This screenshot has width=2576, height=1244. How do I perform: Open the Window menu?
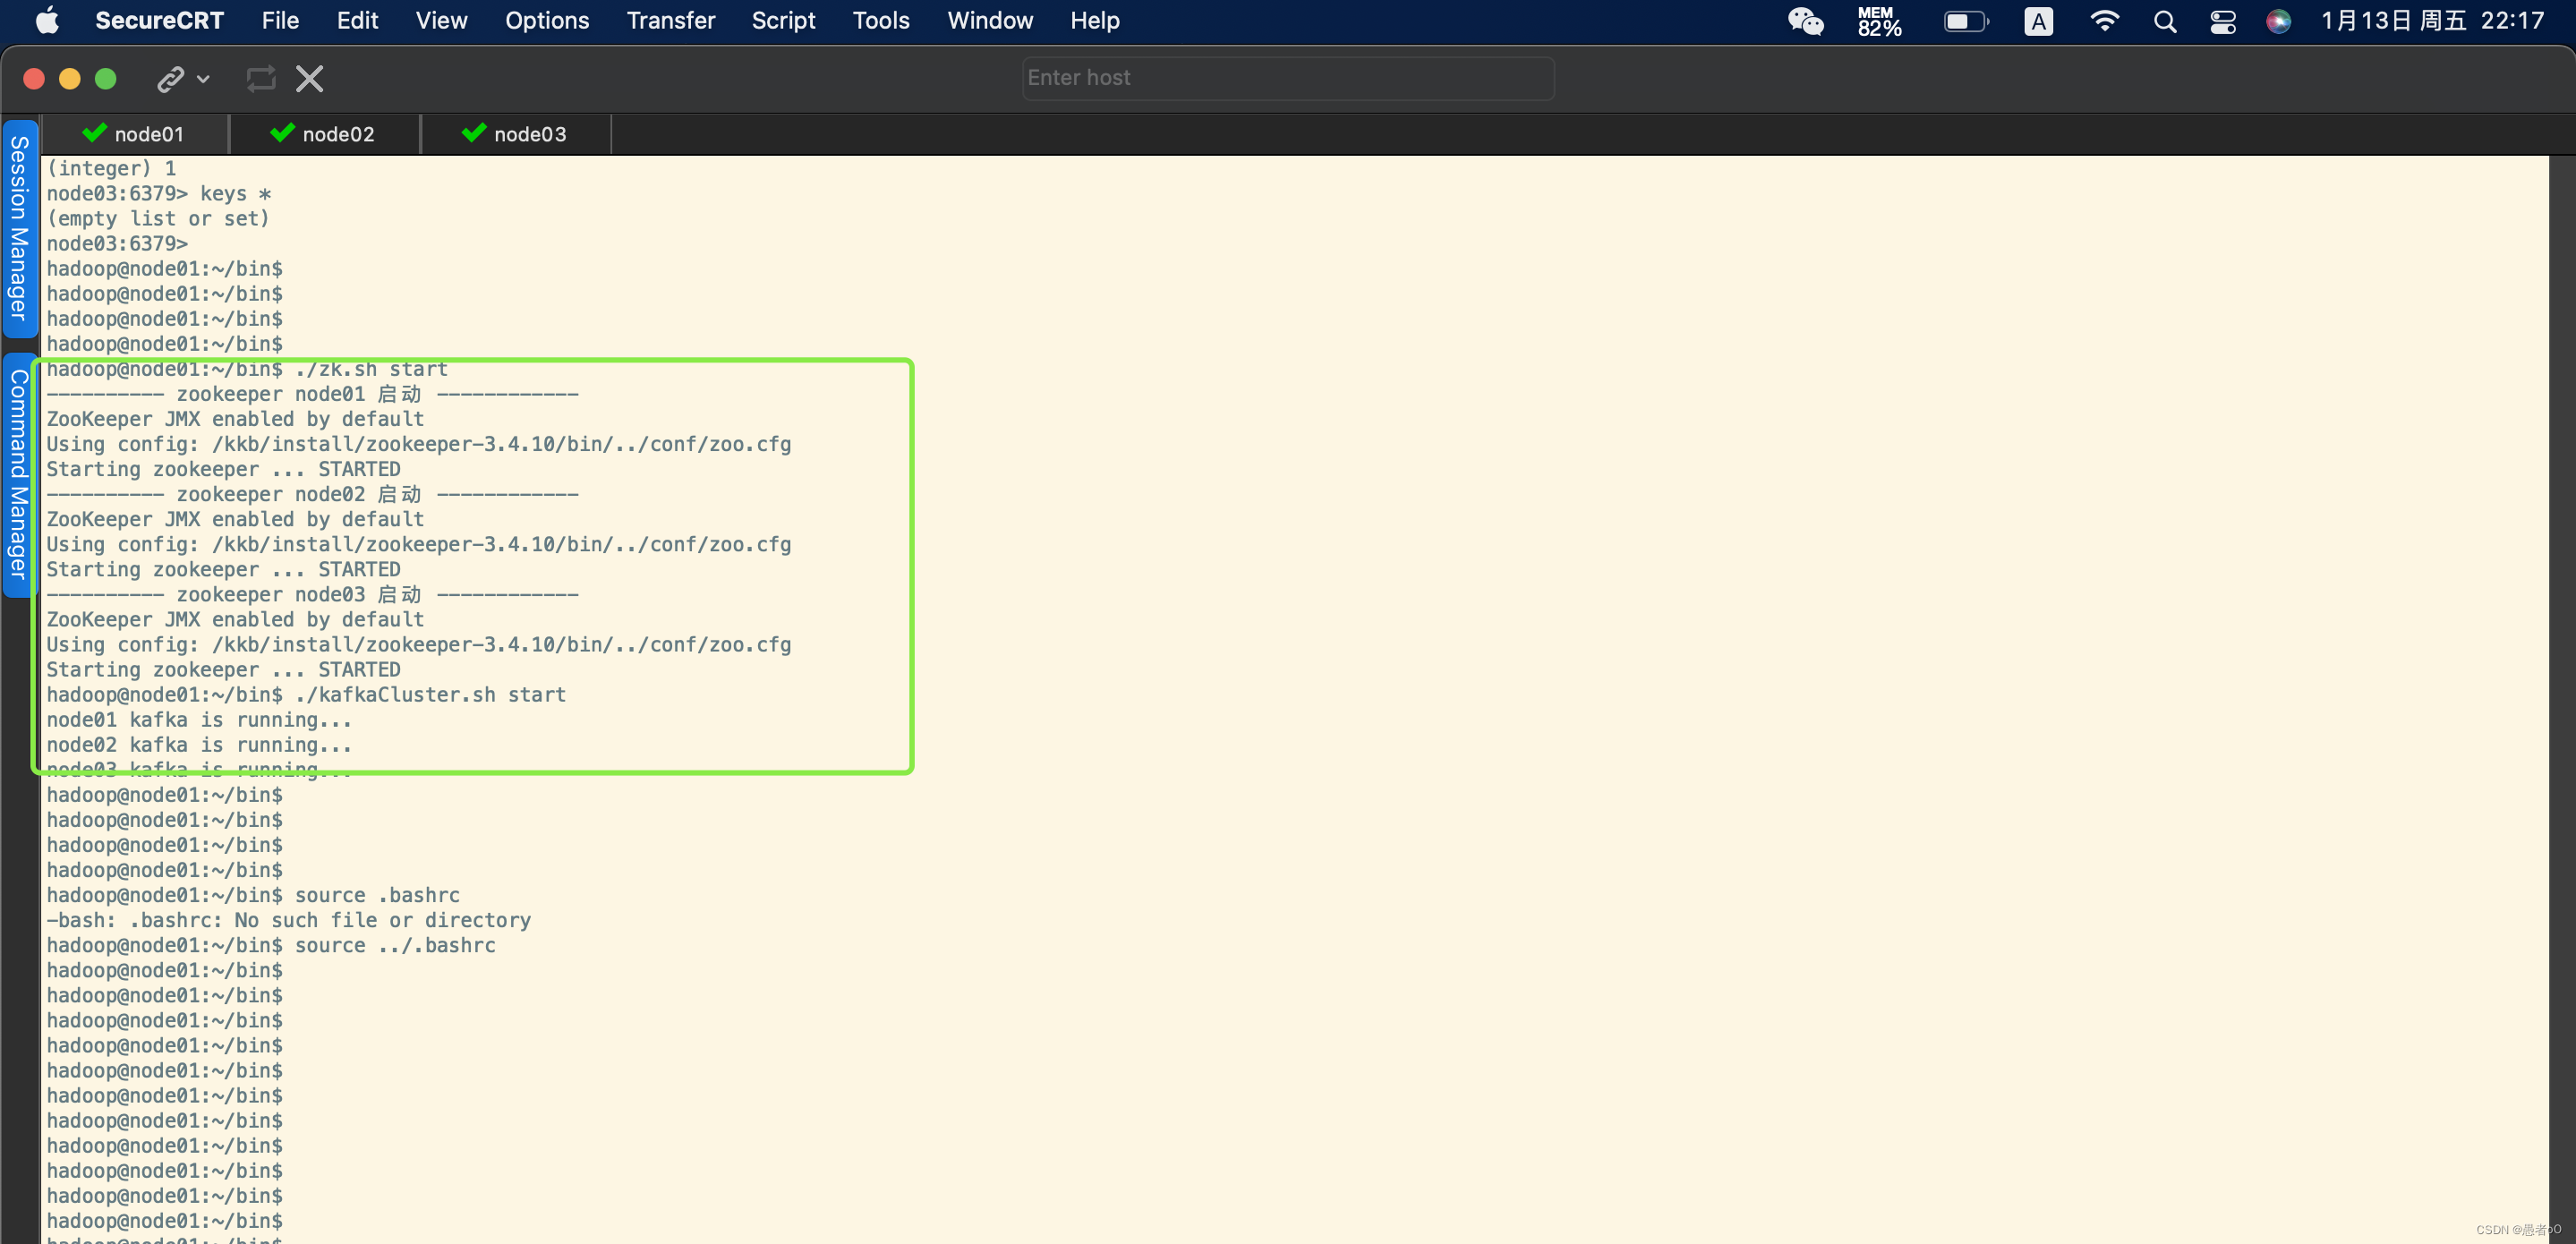click(990, 20)
